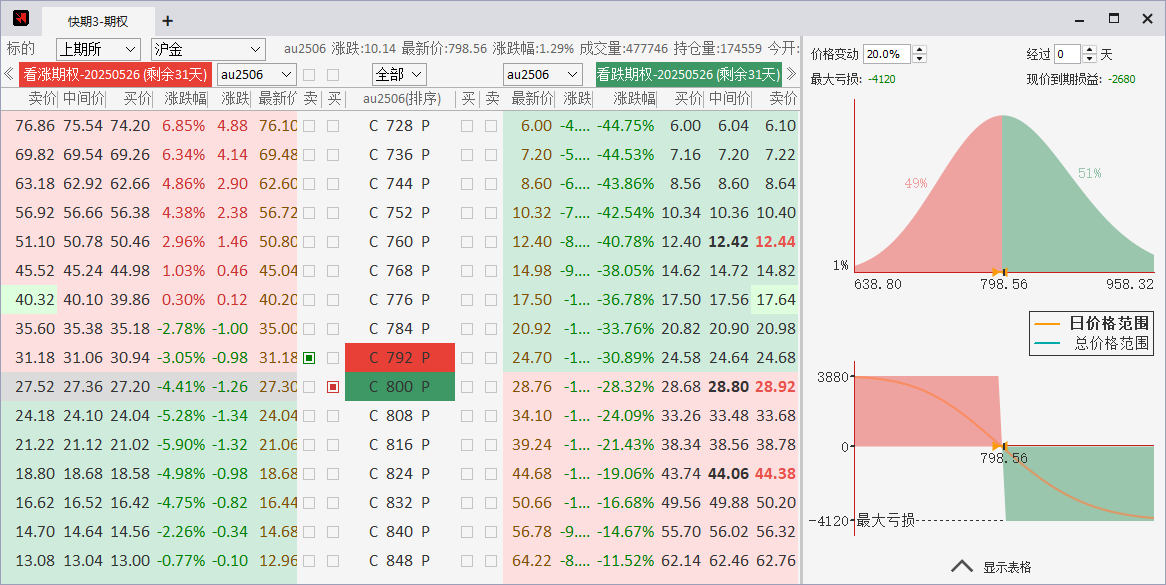Image resolution: width=1166 pixels, height=585 pixels.
Task: Click the red 看涨期权-20250526 button
Action: [x=115, y=74]
